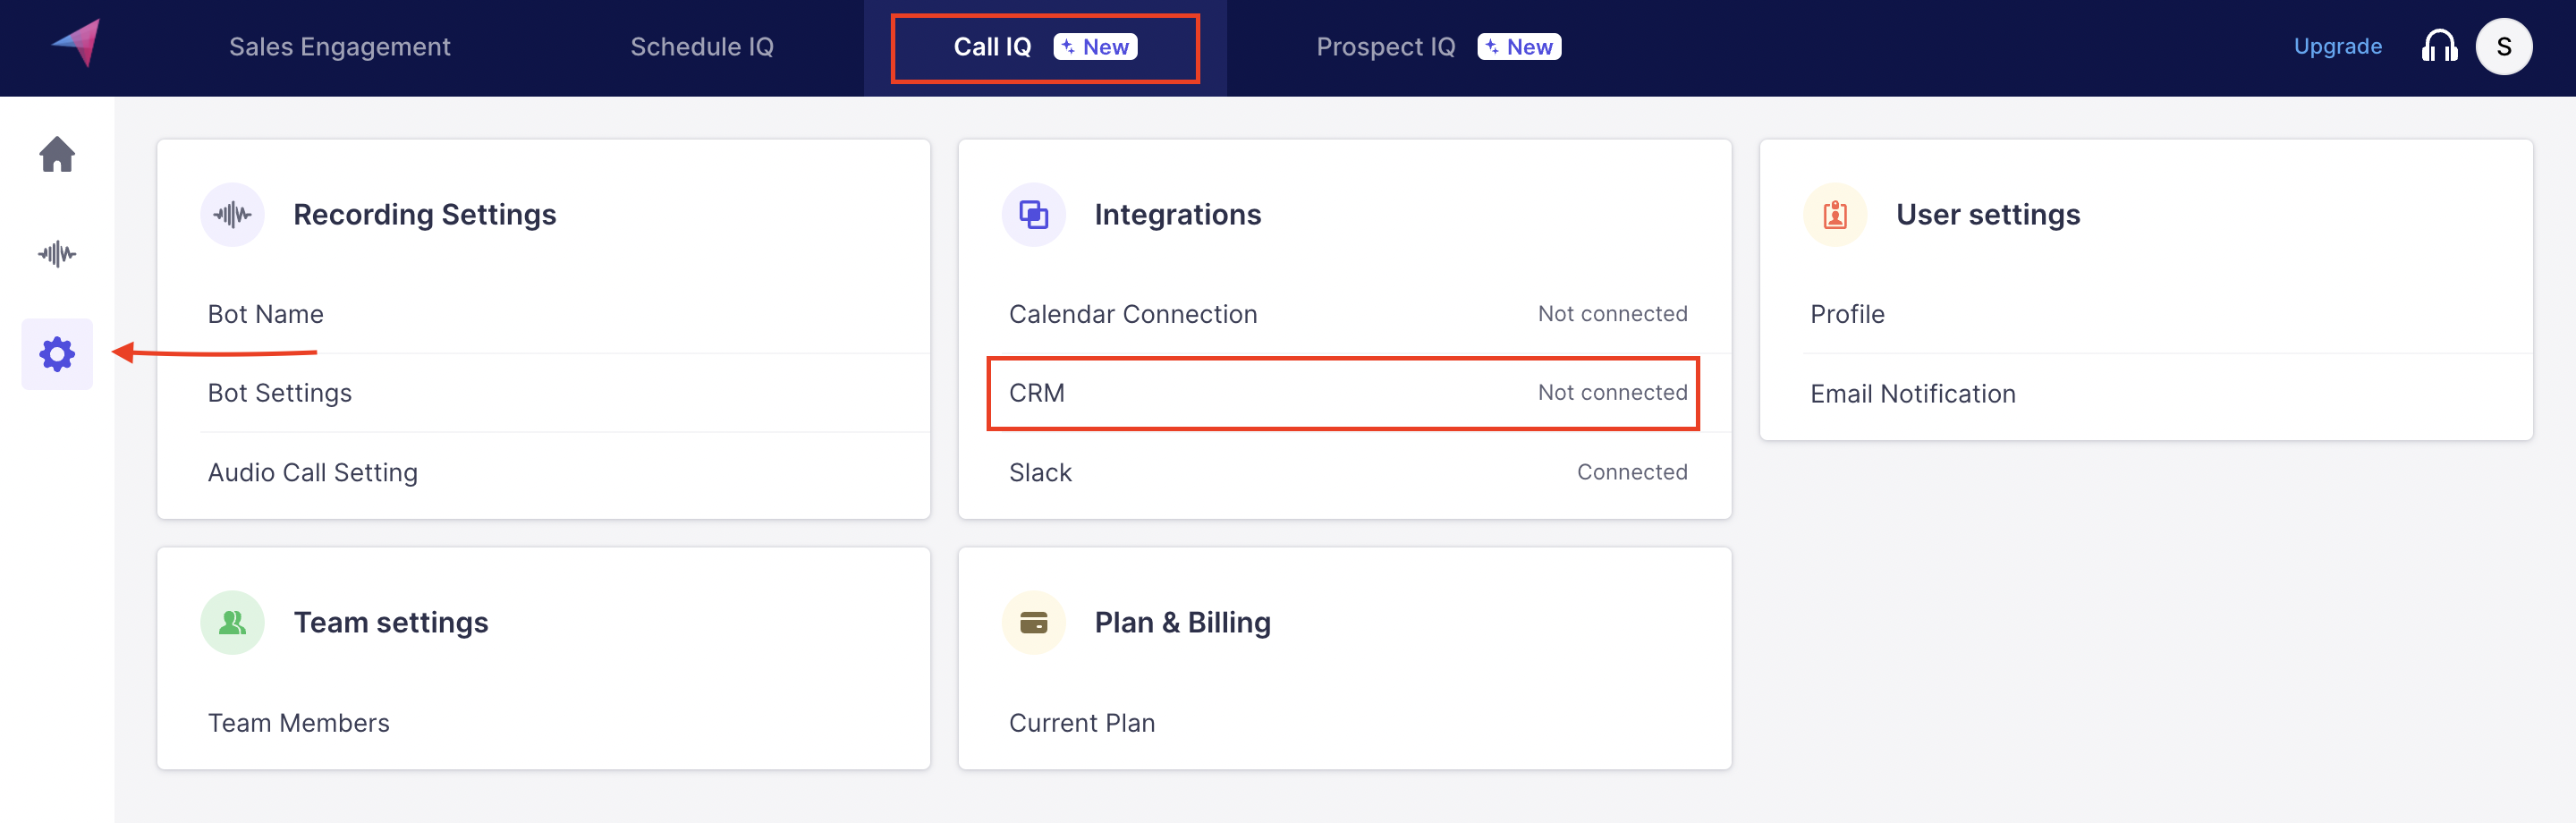View Team Members
The height and width of the screenshot is (823, 2576).
pyautogui.click(x=298, y=722)
